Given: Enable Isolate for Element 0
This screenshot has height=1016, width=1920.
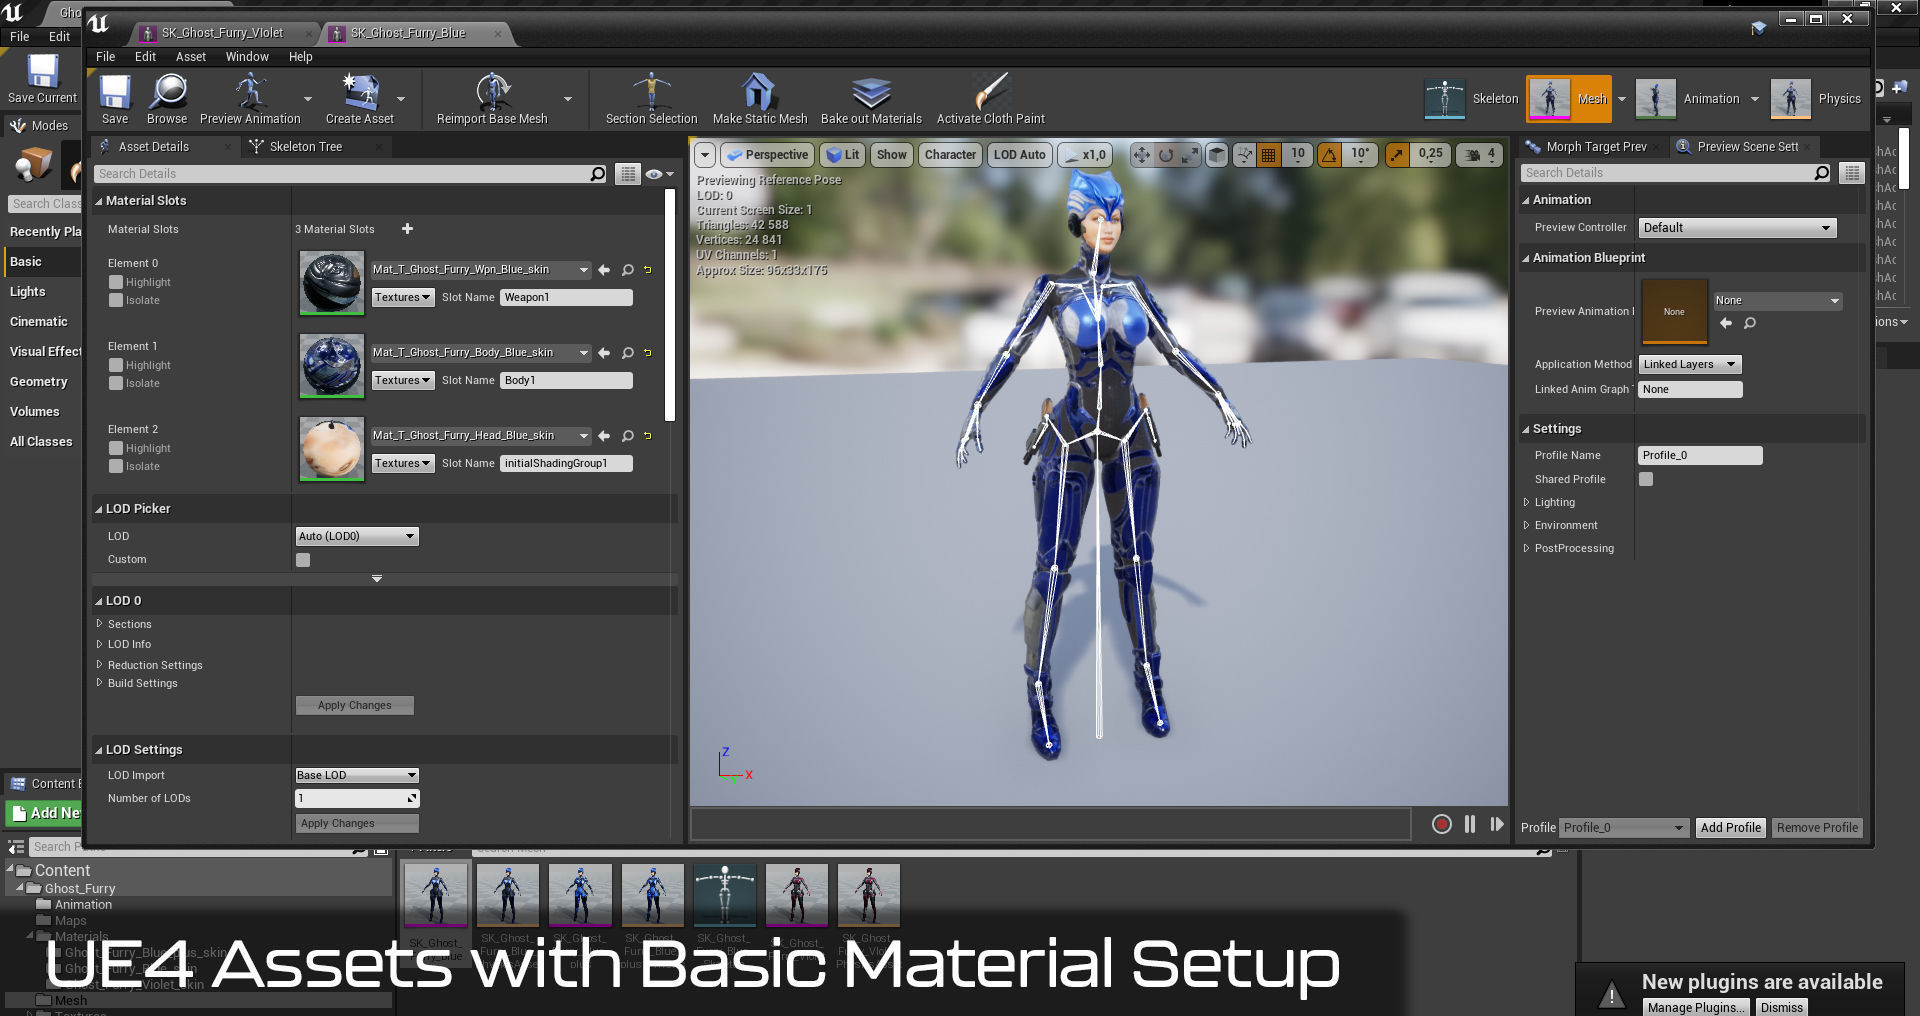Looking at the screenshot, I should pos(116,300).
